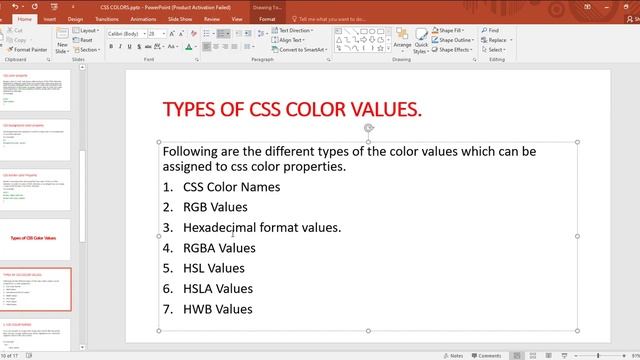The width and height of the screenshot is (640, 360).
Task: Open Shape Outline dropdown
Action: 453,40
